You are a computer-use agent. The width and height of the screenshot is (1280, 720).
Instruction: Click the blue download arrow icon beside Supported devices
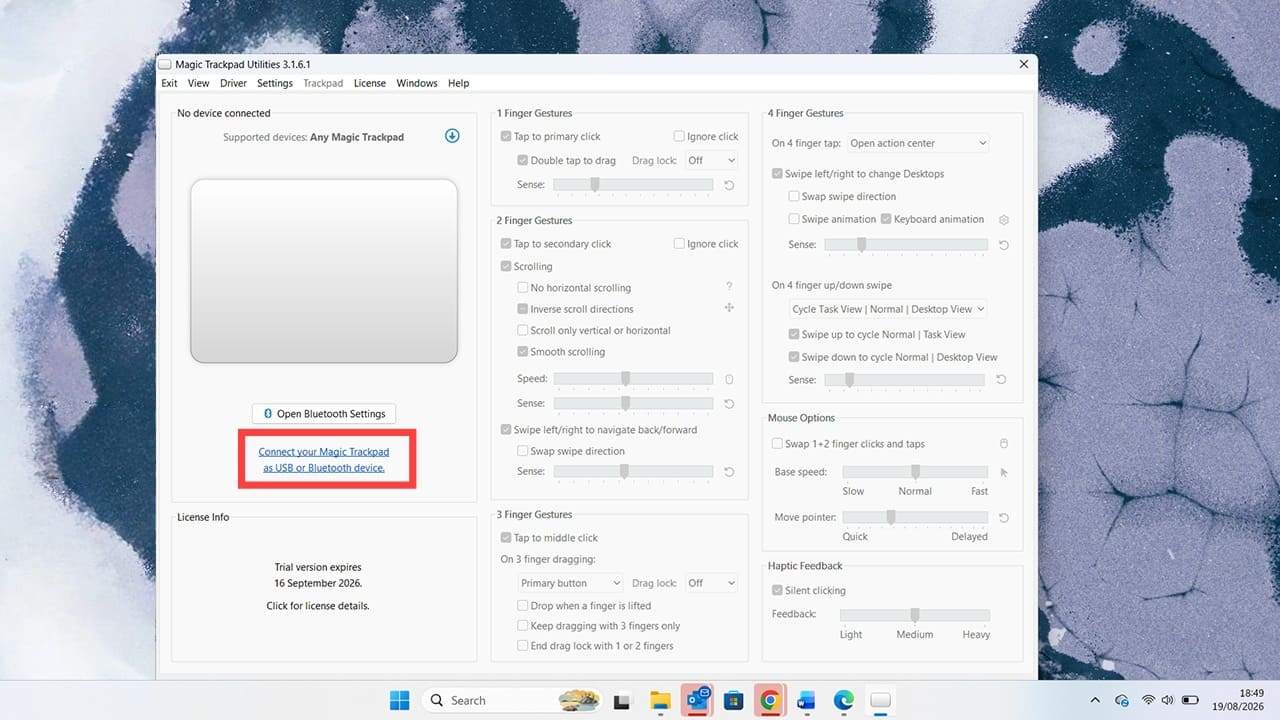click(x=452, y=136)
